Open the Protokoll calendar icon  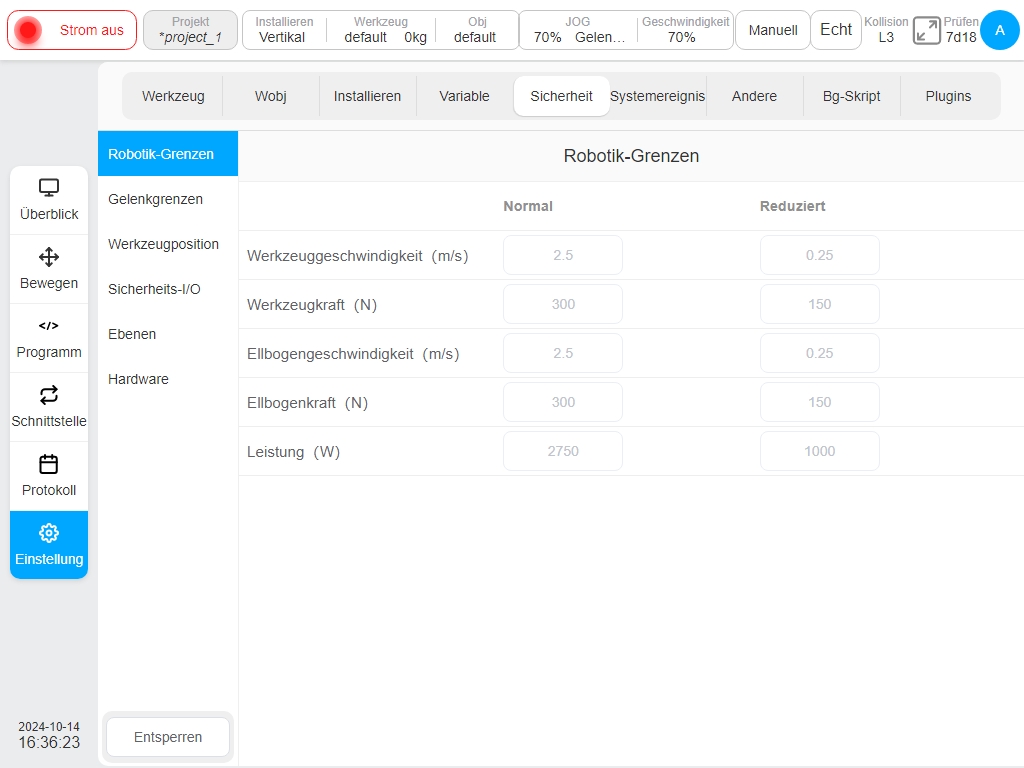(49, 464)
